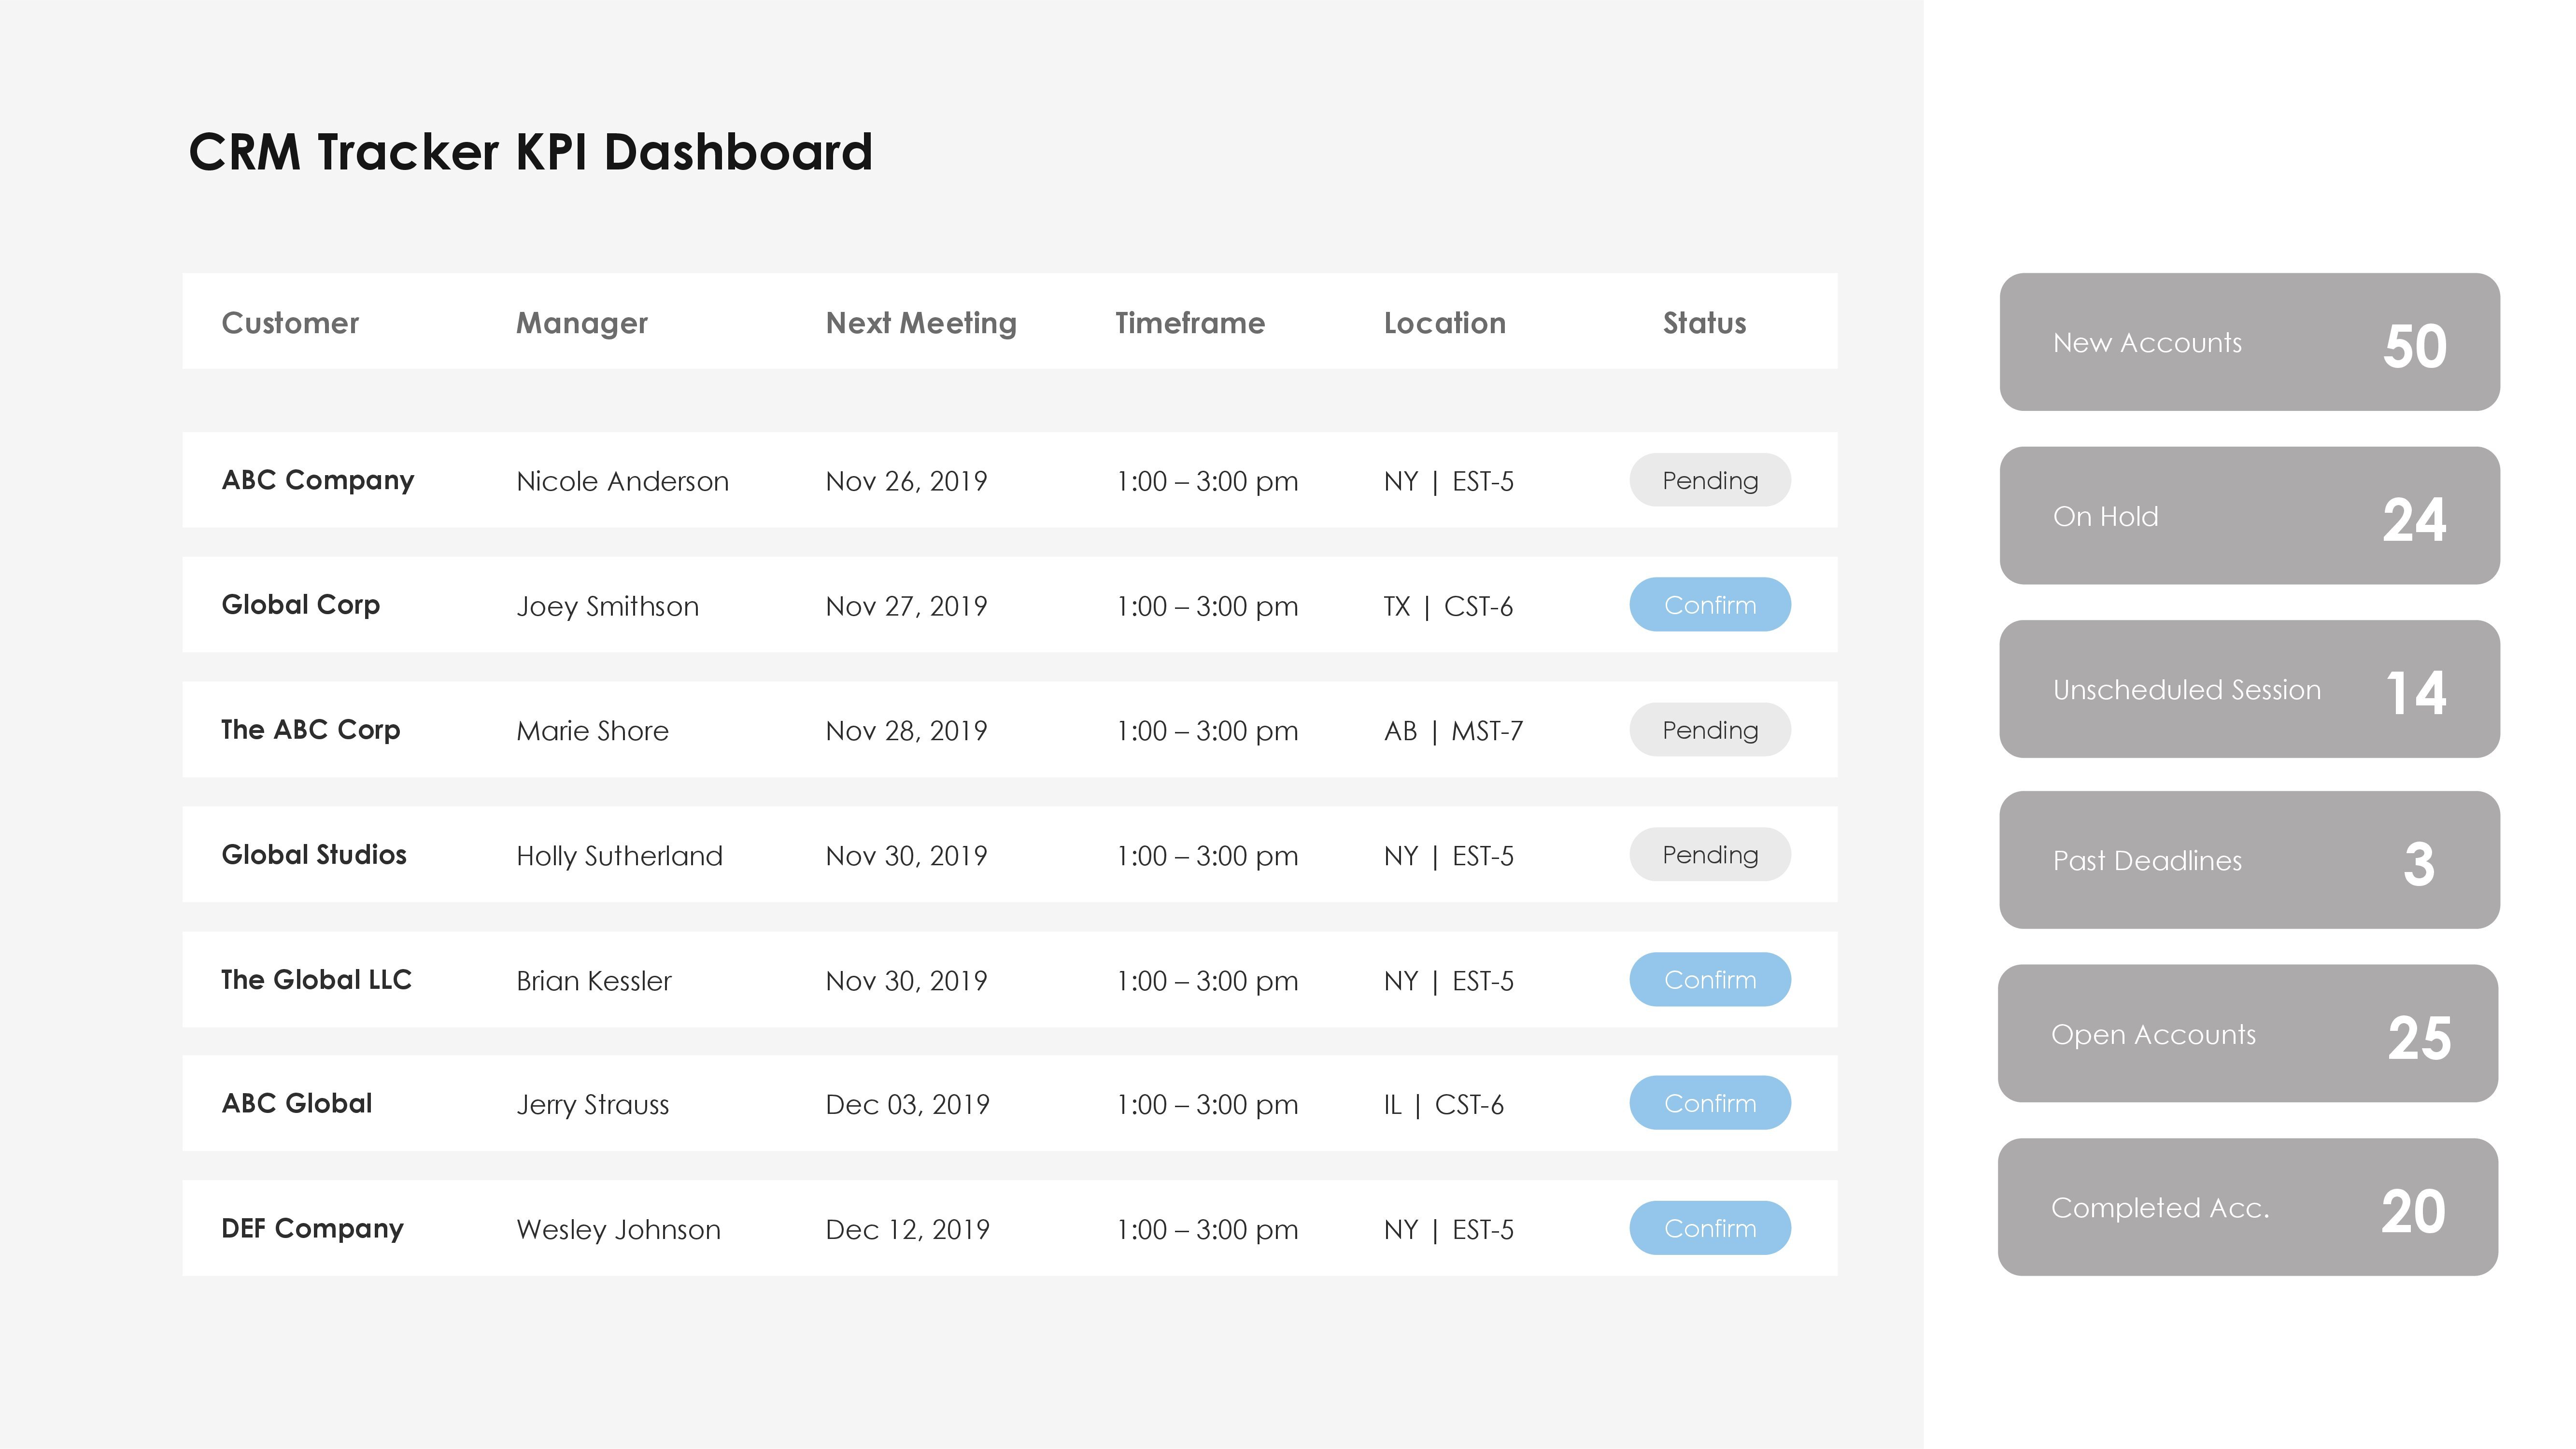Select the ABC Company customer name
The image size is (2576, 1449).
point(318,480)
